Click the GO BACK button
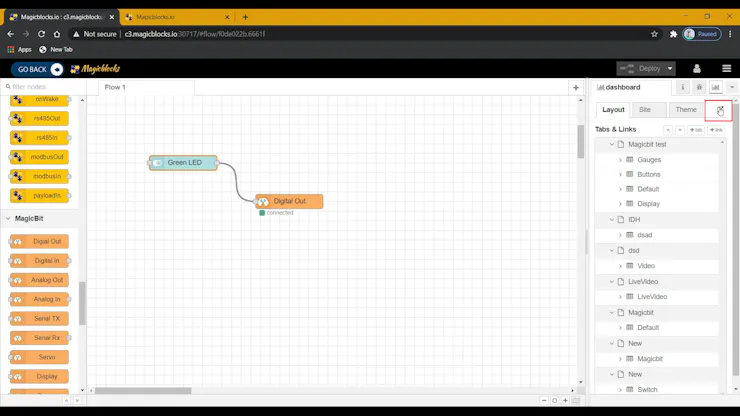740x416 pixels. (x=38, y=69)
